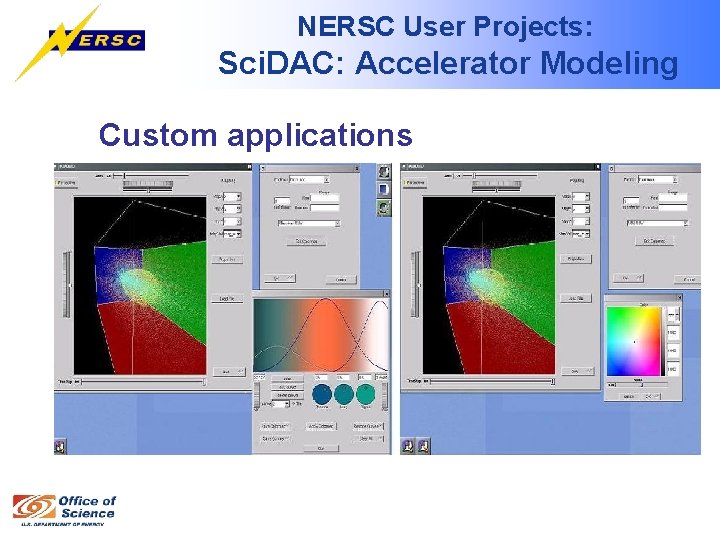Click Close button at bottom of transfer editor
Screen dimensions: 720x540
pyautogui.click(x=321, y=448)
